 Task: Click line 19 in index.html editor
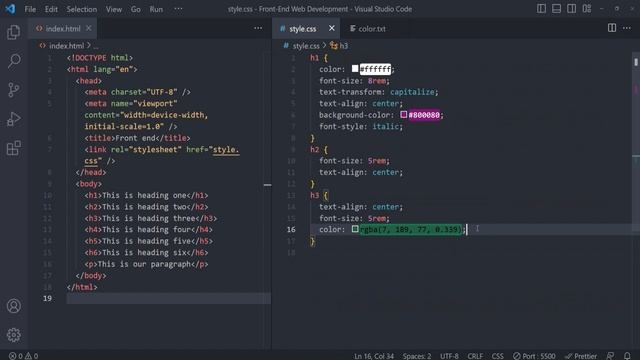(x=168, y=298)
